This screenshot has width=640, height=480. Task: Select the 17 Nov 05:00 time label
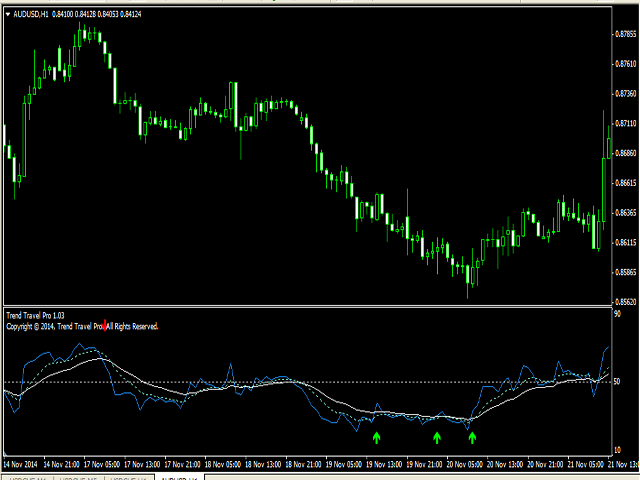[104, 465]
